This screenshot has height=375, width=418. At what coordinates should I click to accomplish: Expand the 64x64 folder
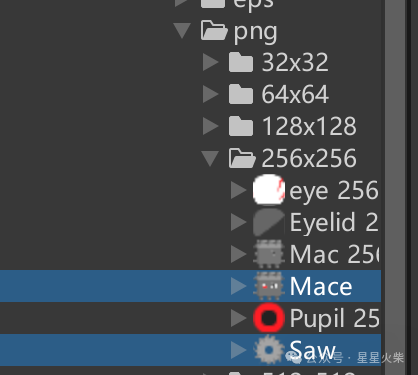coord(210,94)
